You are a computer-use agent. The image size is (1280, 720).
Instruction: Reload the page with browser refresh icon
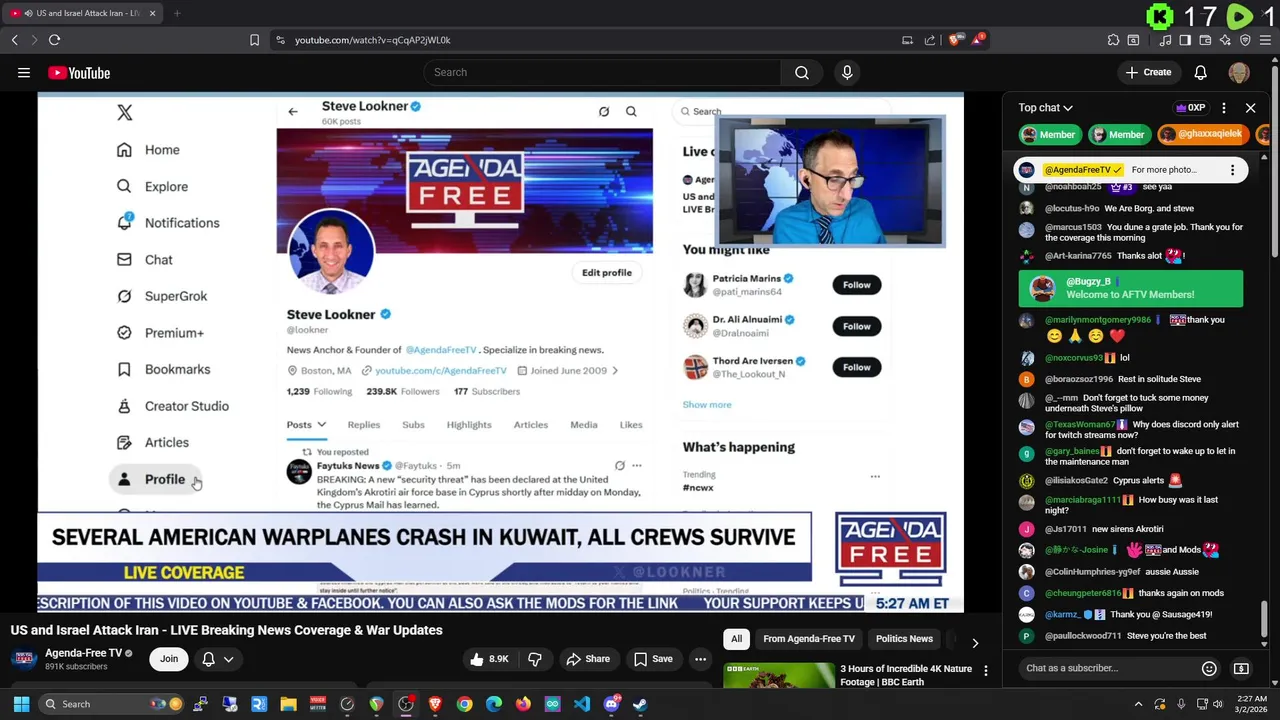pyautogui.click(x=54, y=40)
